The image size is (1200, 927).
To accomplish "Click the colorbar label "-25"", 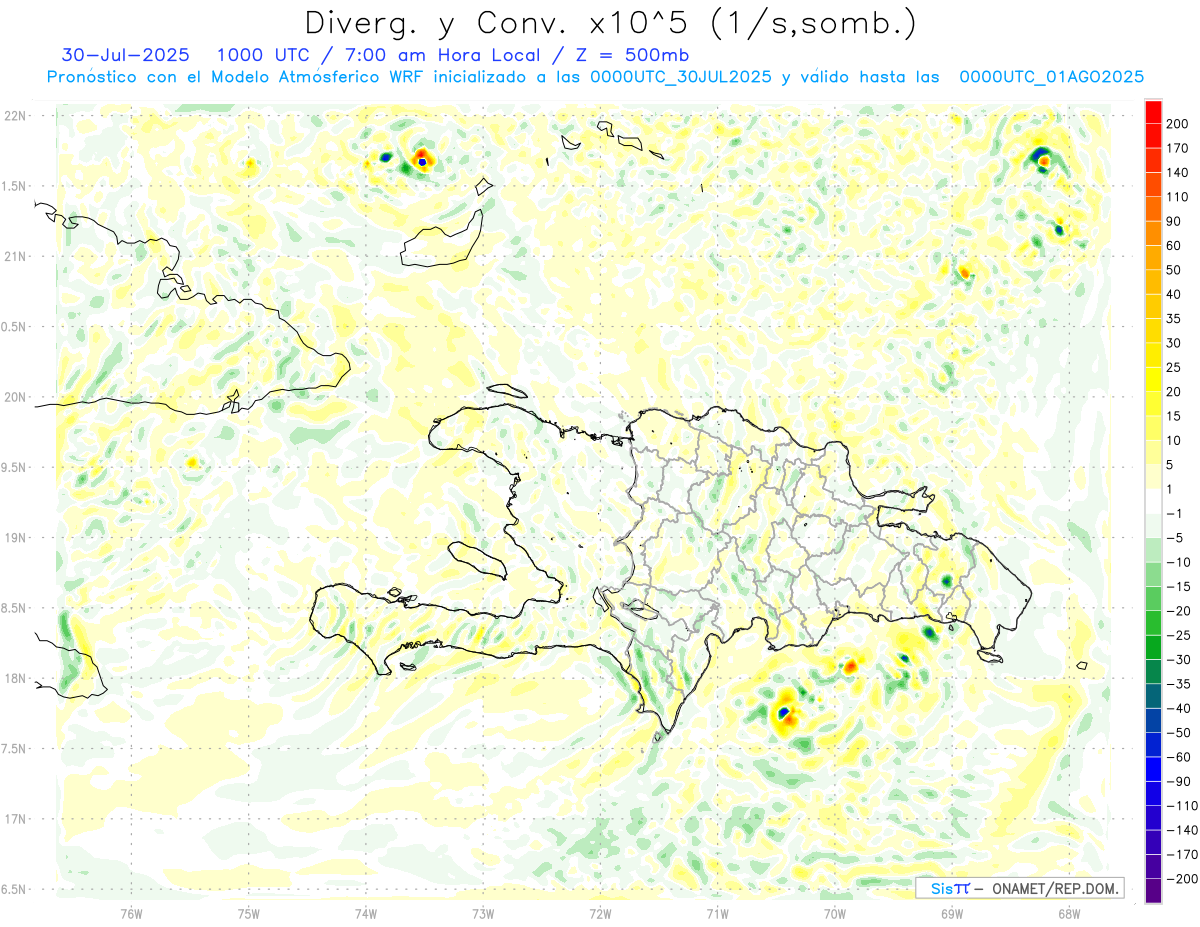I will click(1180, 635).
